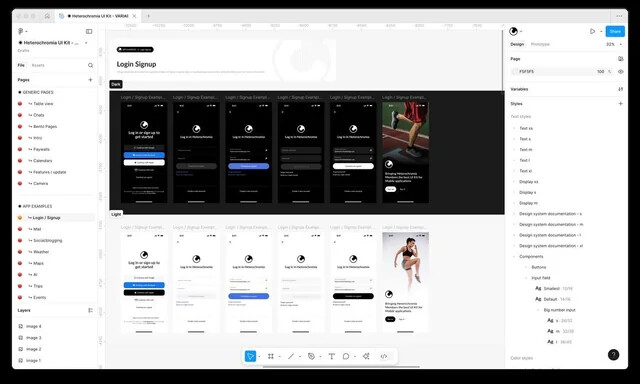This screenshot has width=640, height=384.
Task: Click light athlete photo login screen thumbnail
Action: 405,282
